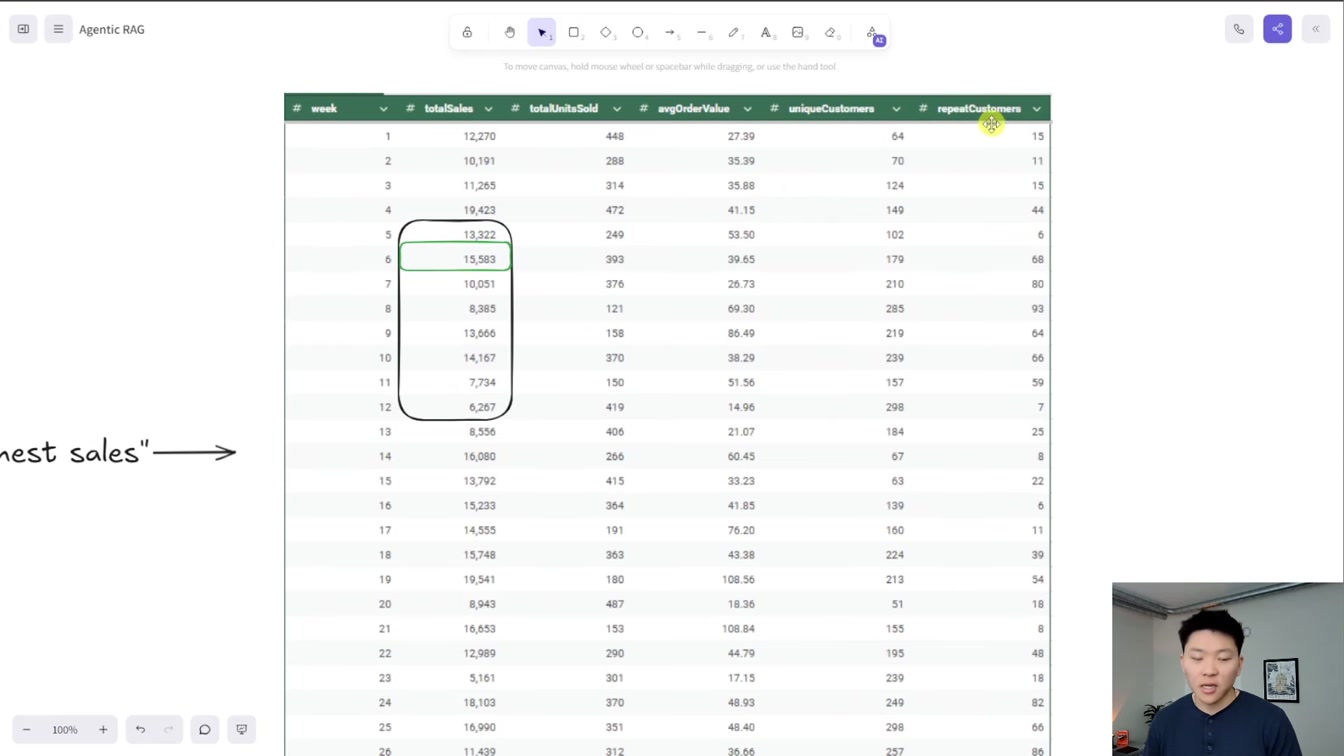1344x756 pixels.
Task: Open the purple Share button
Action: pos(1277,29)
